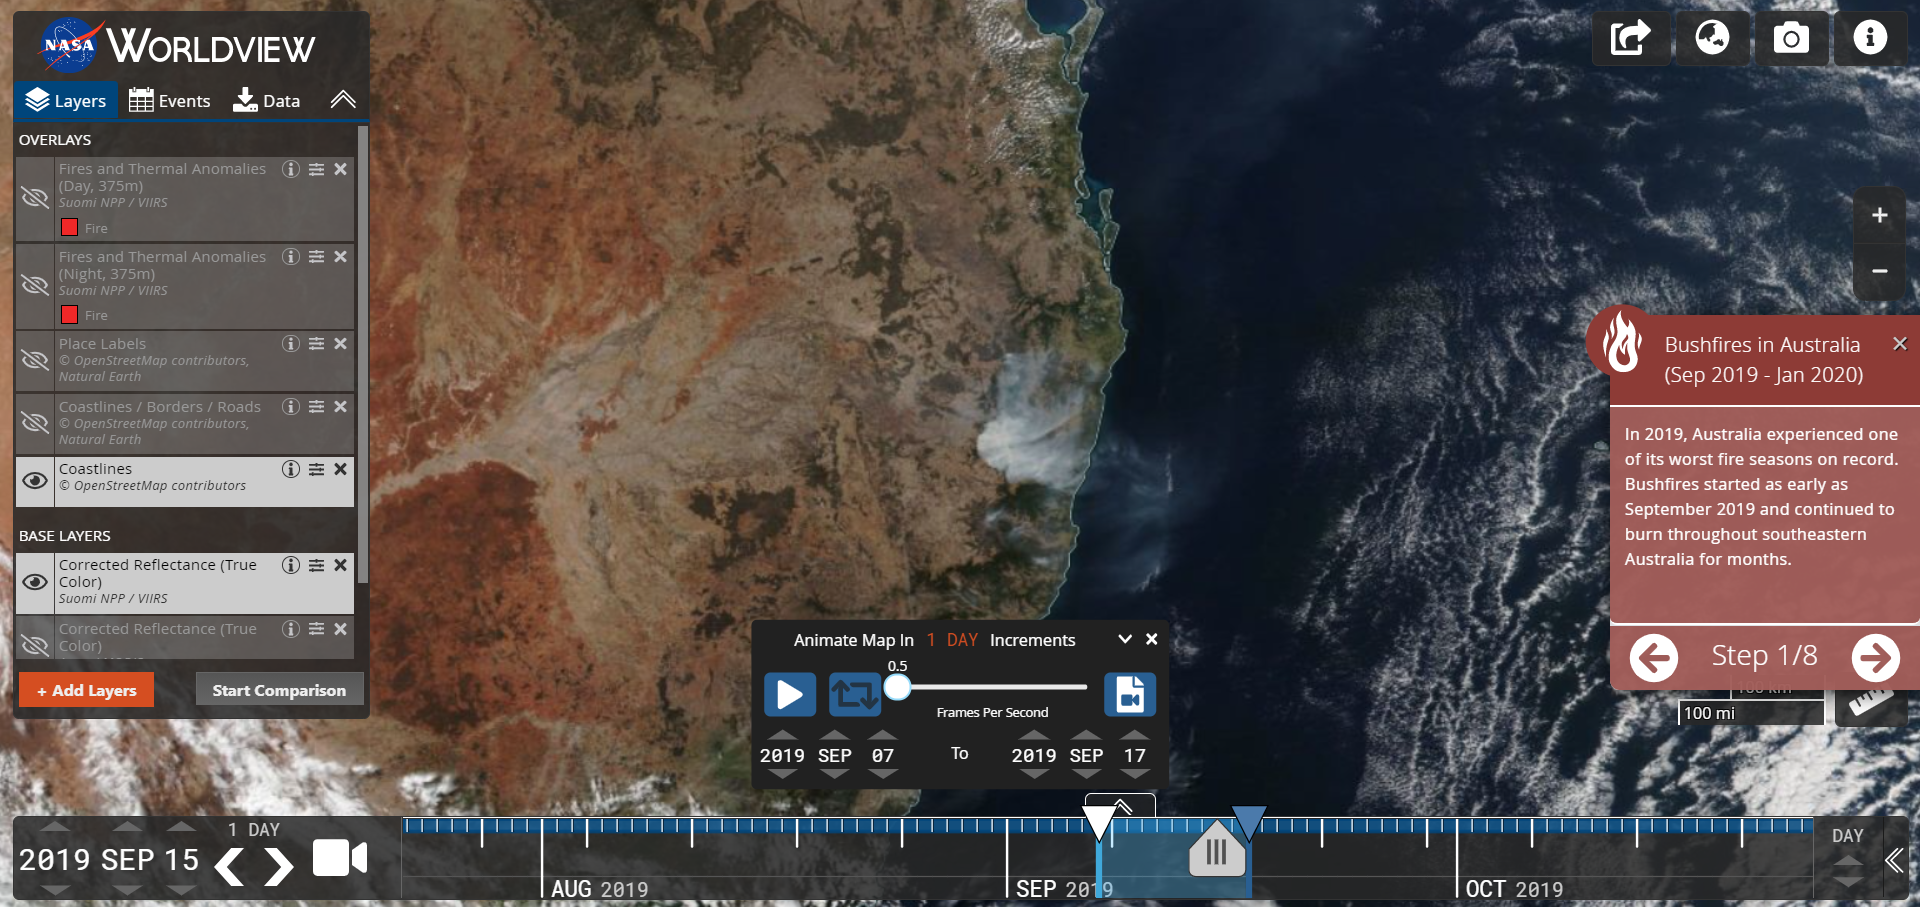This screenshot has width=1920, height=907.
Task: Open the share link tool
Action: coord(1630,39)
